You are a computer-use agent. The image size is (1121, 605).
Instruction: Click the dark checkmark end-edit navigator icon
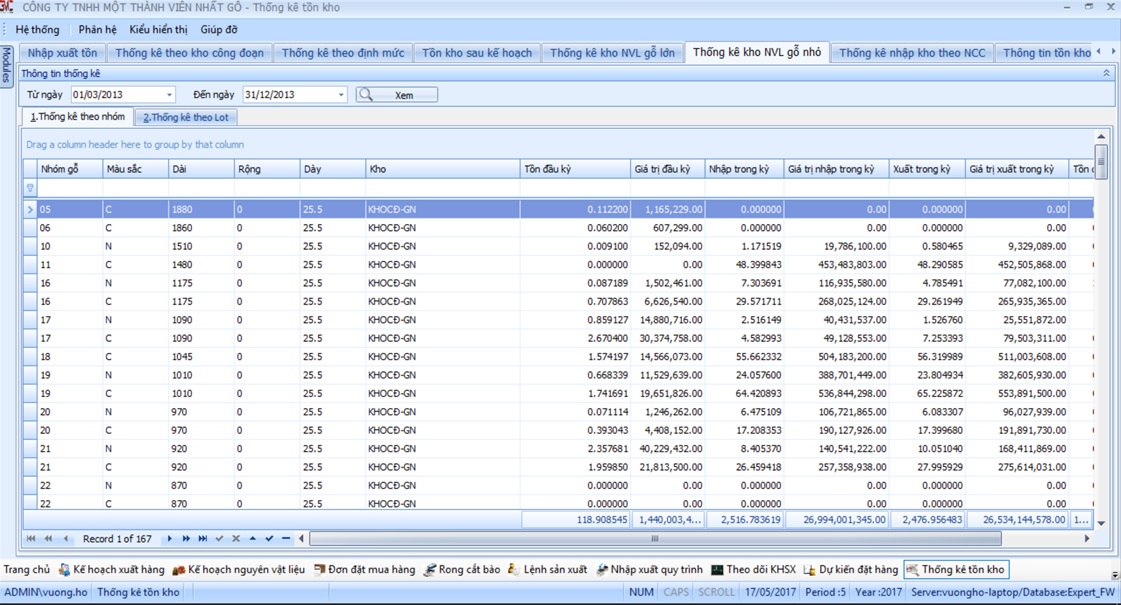[269, 538]
